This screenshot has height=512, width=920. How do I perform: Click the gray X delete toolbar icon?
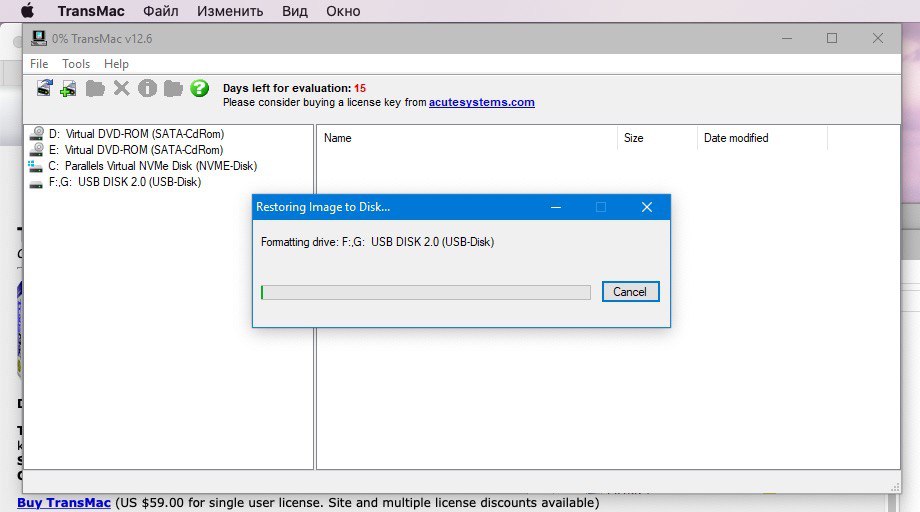[121, 89]
